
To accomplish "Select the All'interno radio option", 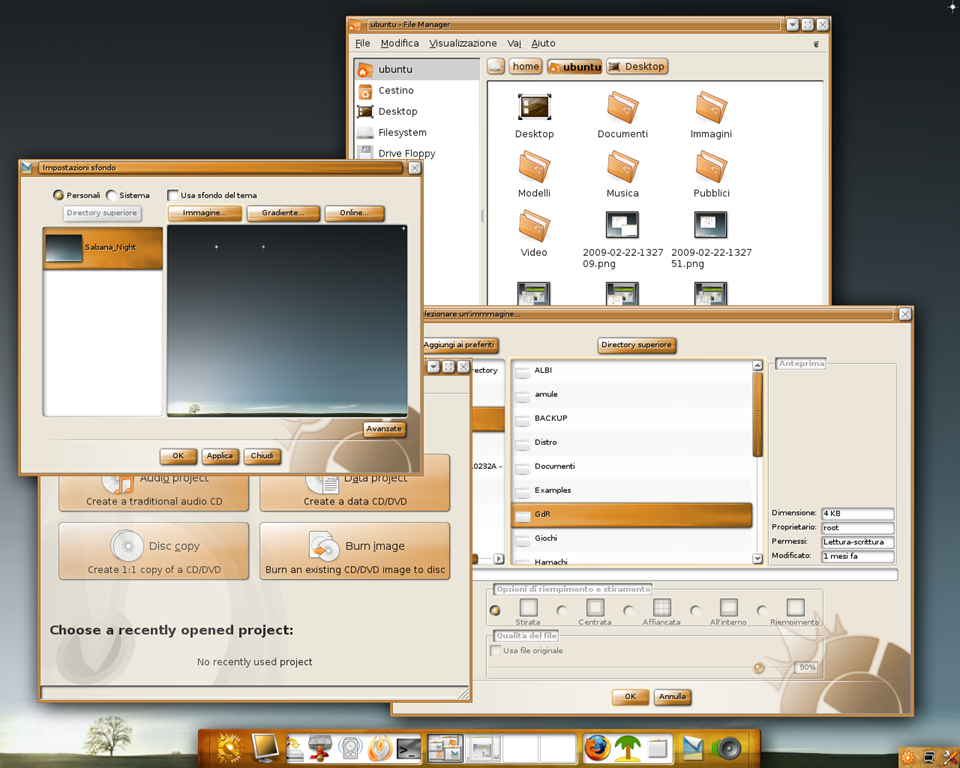I will [x=695, y=611].
